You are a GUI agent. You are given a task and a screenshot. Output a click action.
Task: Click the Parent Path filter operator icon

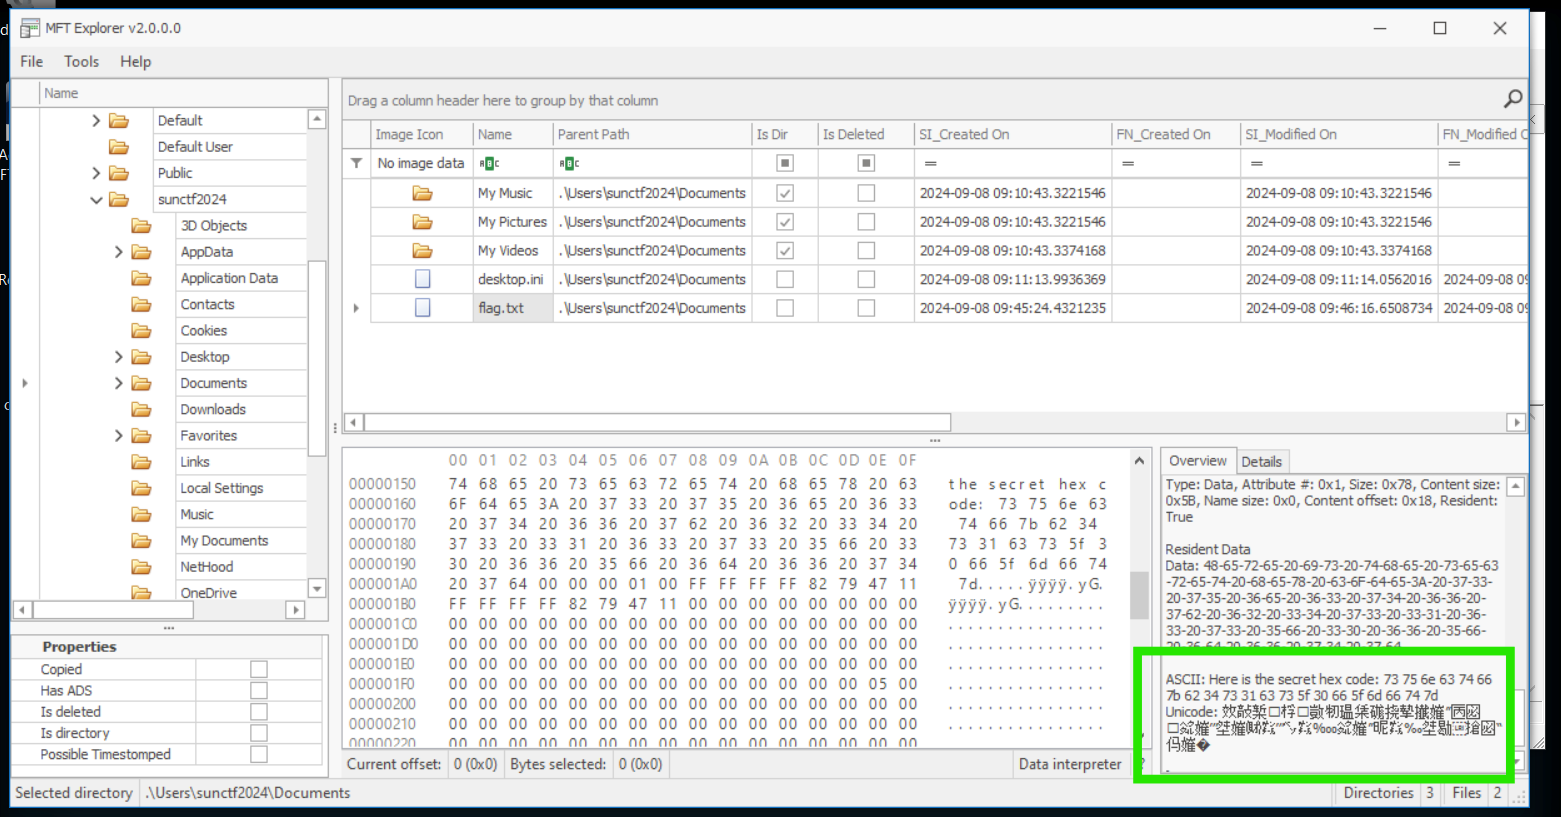coord(569,163)
